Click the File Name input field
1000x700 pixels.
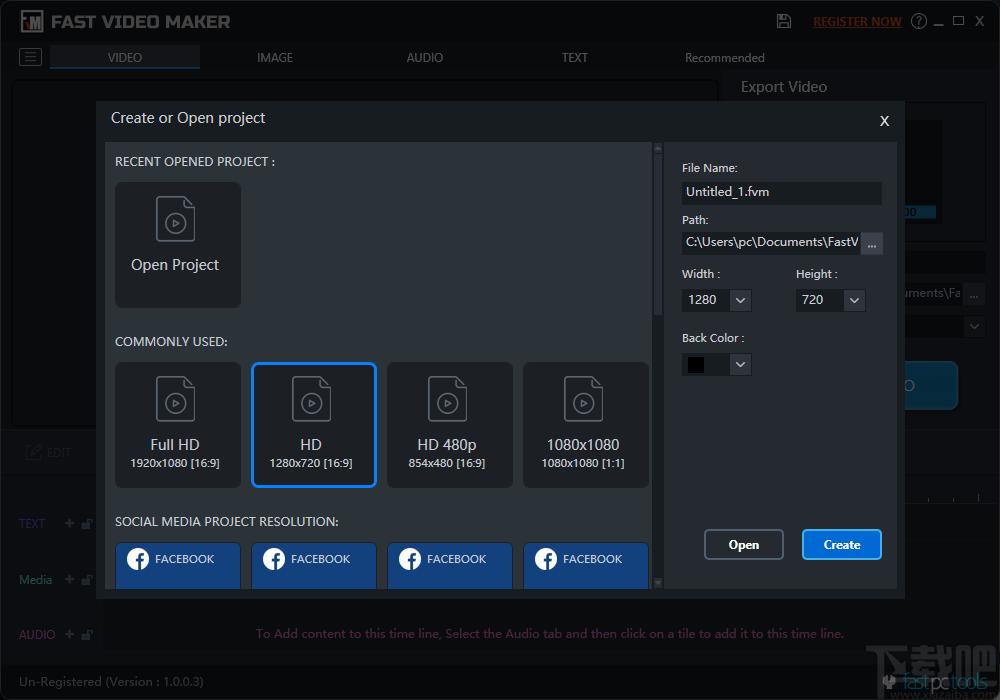coord(781,192)
